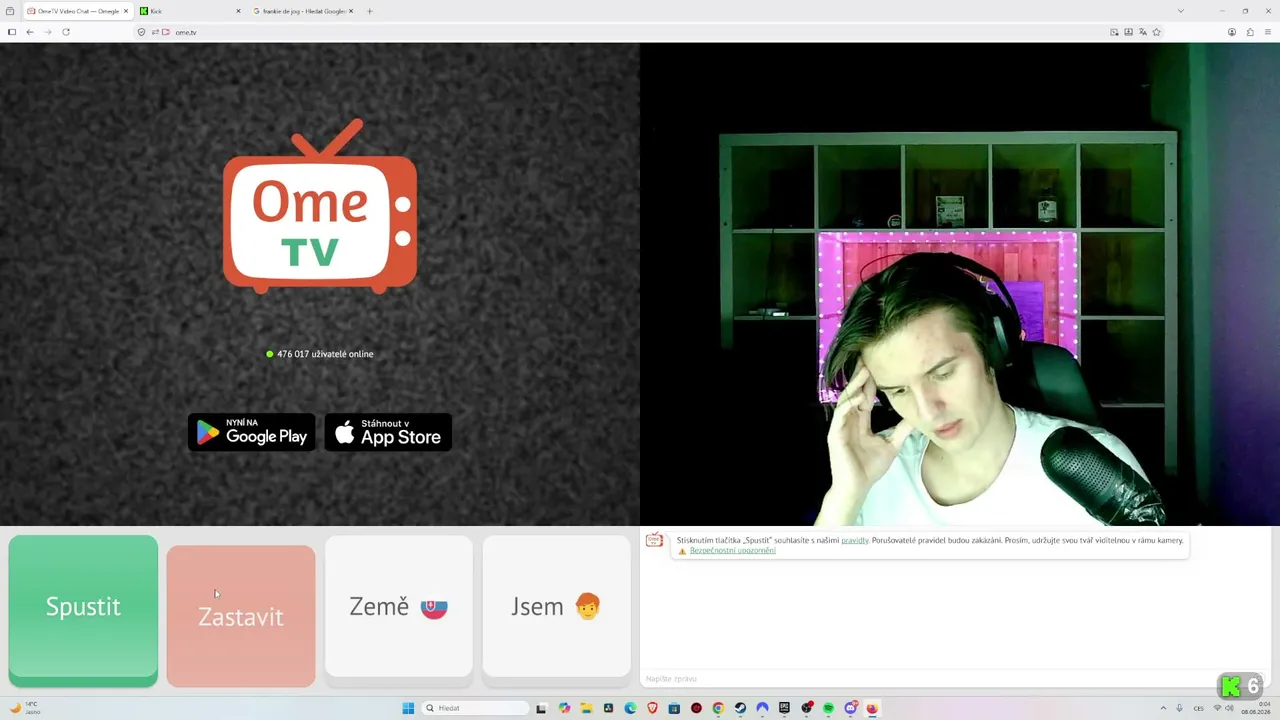Go back to the previous page
This screenshot has height=720, width=1280.
coord(30,32)
